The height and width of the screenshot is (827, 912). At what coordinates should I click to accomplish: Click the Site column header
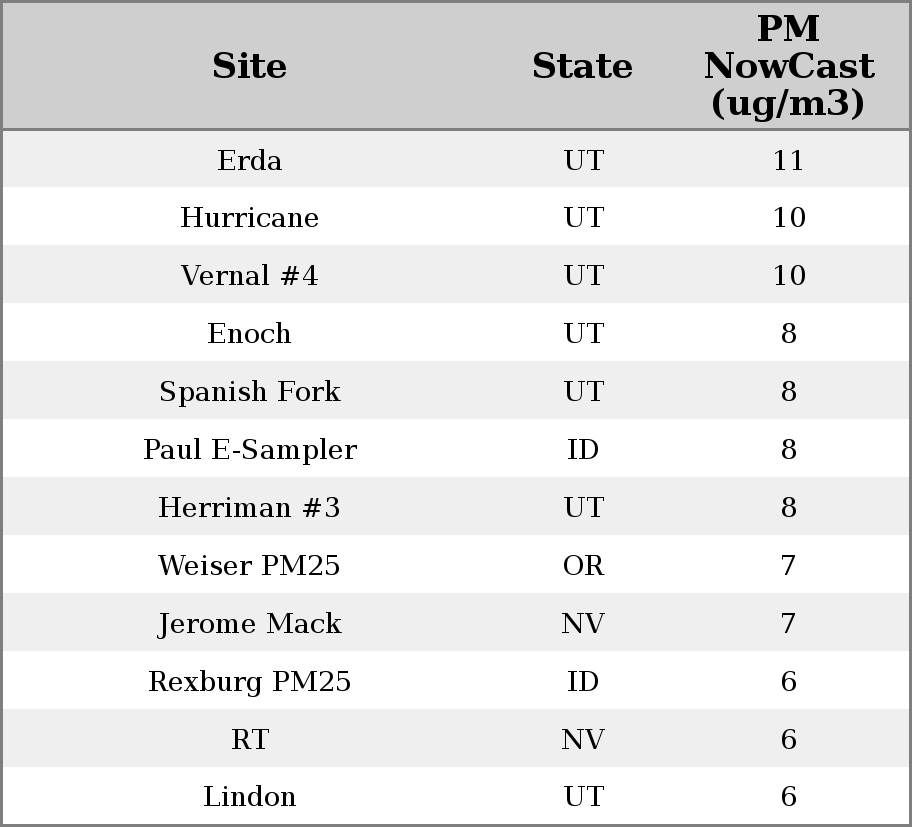click(x=250, y=66)
